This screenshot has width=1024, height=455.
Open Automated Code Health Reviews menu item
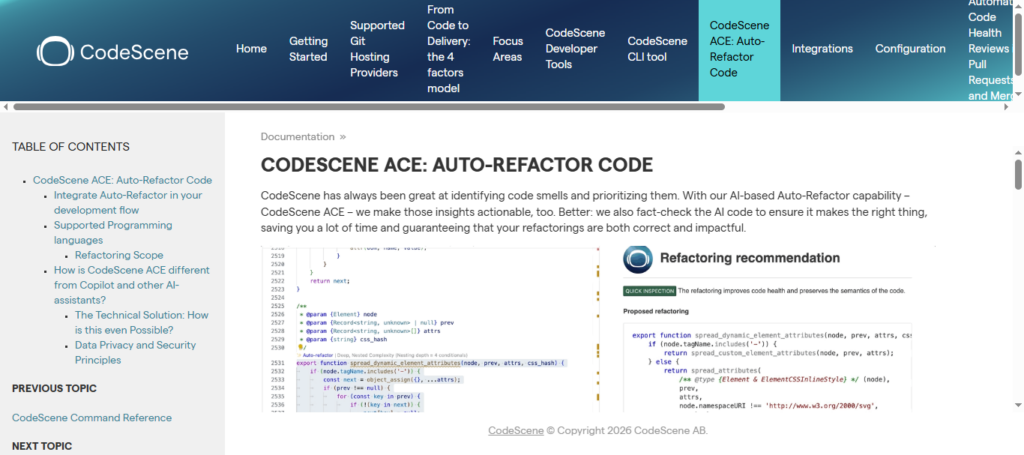989,49
